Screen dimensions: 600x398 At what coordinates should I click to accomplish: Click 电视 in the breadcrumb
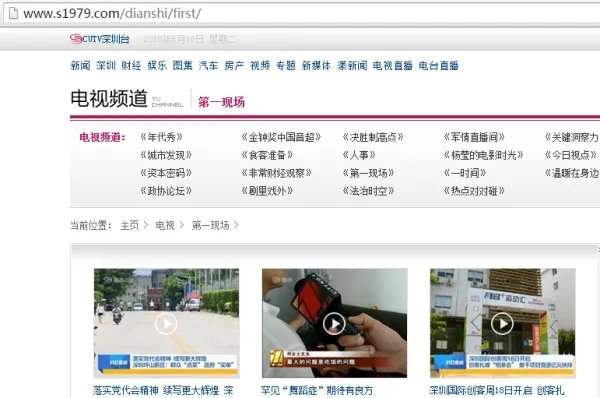(165, 225)
